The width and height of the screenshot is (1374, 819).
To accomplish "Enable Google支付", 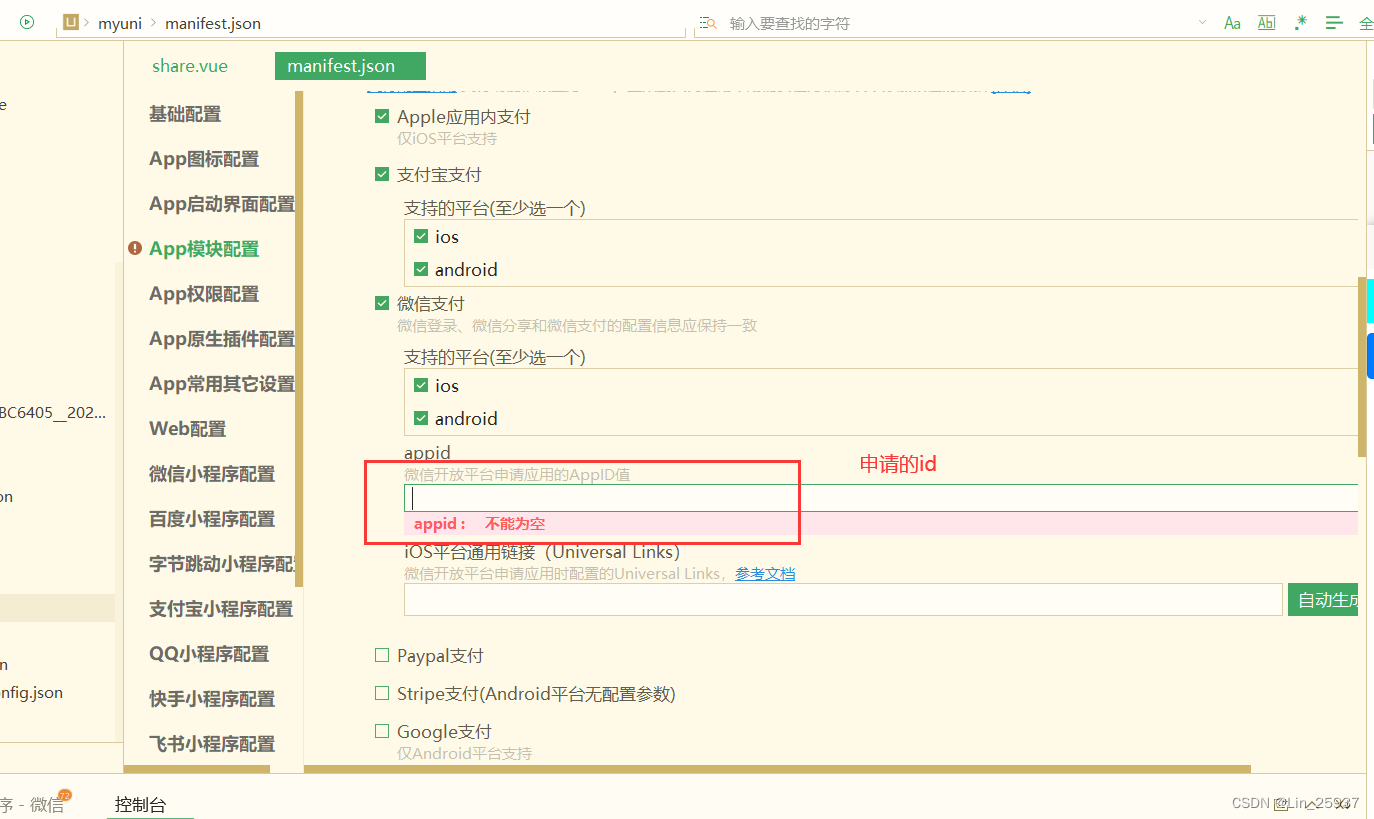I will point(382,731).
